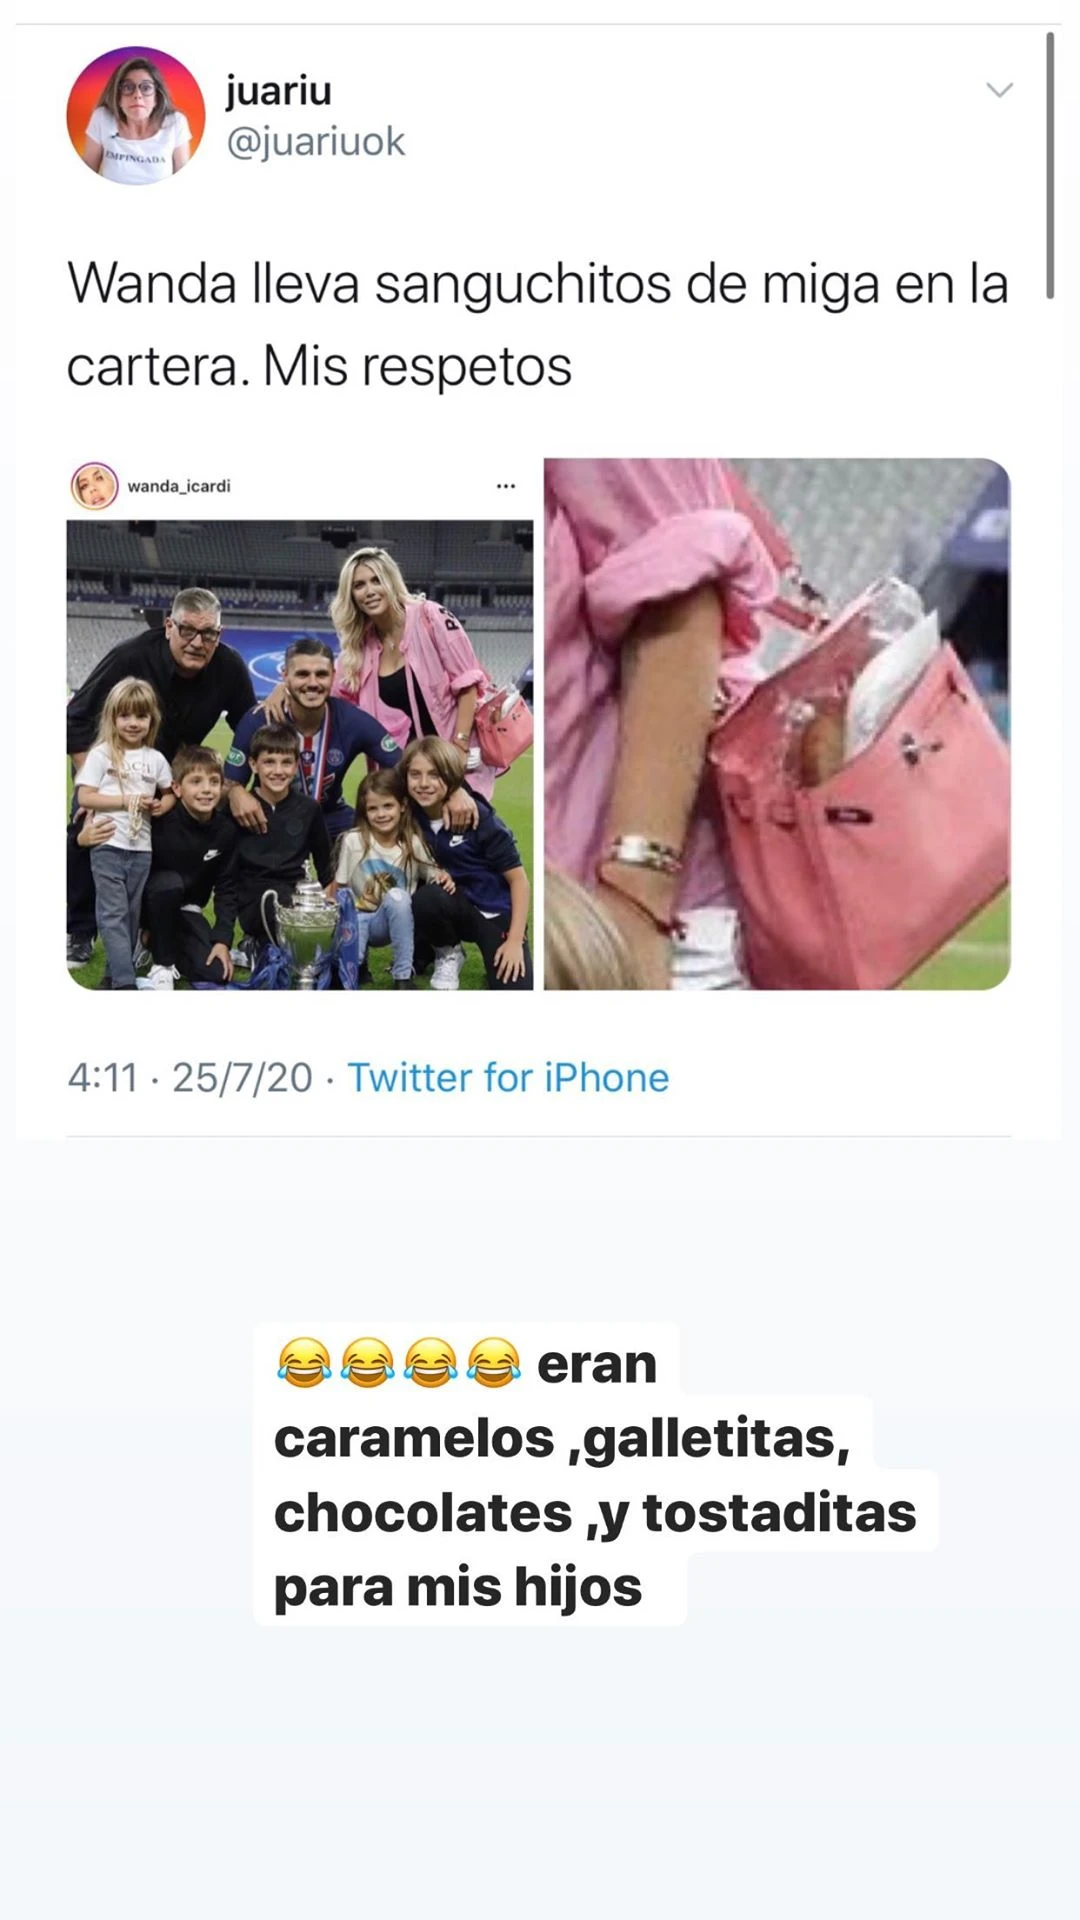
Task: Tap the caption line 'para mis hijos'
Action: [x=458, y=1587]
